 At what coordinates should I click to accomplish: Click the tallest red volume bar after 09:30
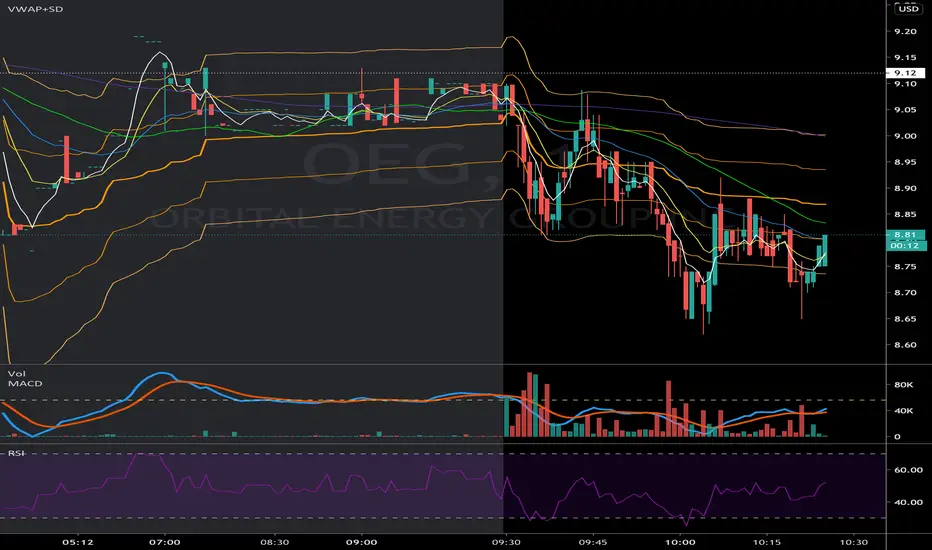tap(530, 405)
